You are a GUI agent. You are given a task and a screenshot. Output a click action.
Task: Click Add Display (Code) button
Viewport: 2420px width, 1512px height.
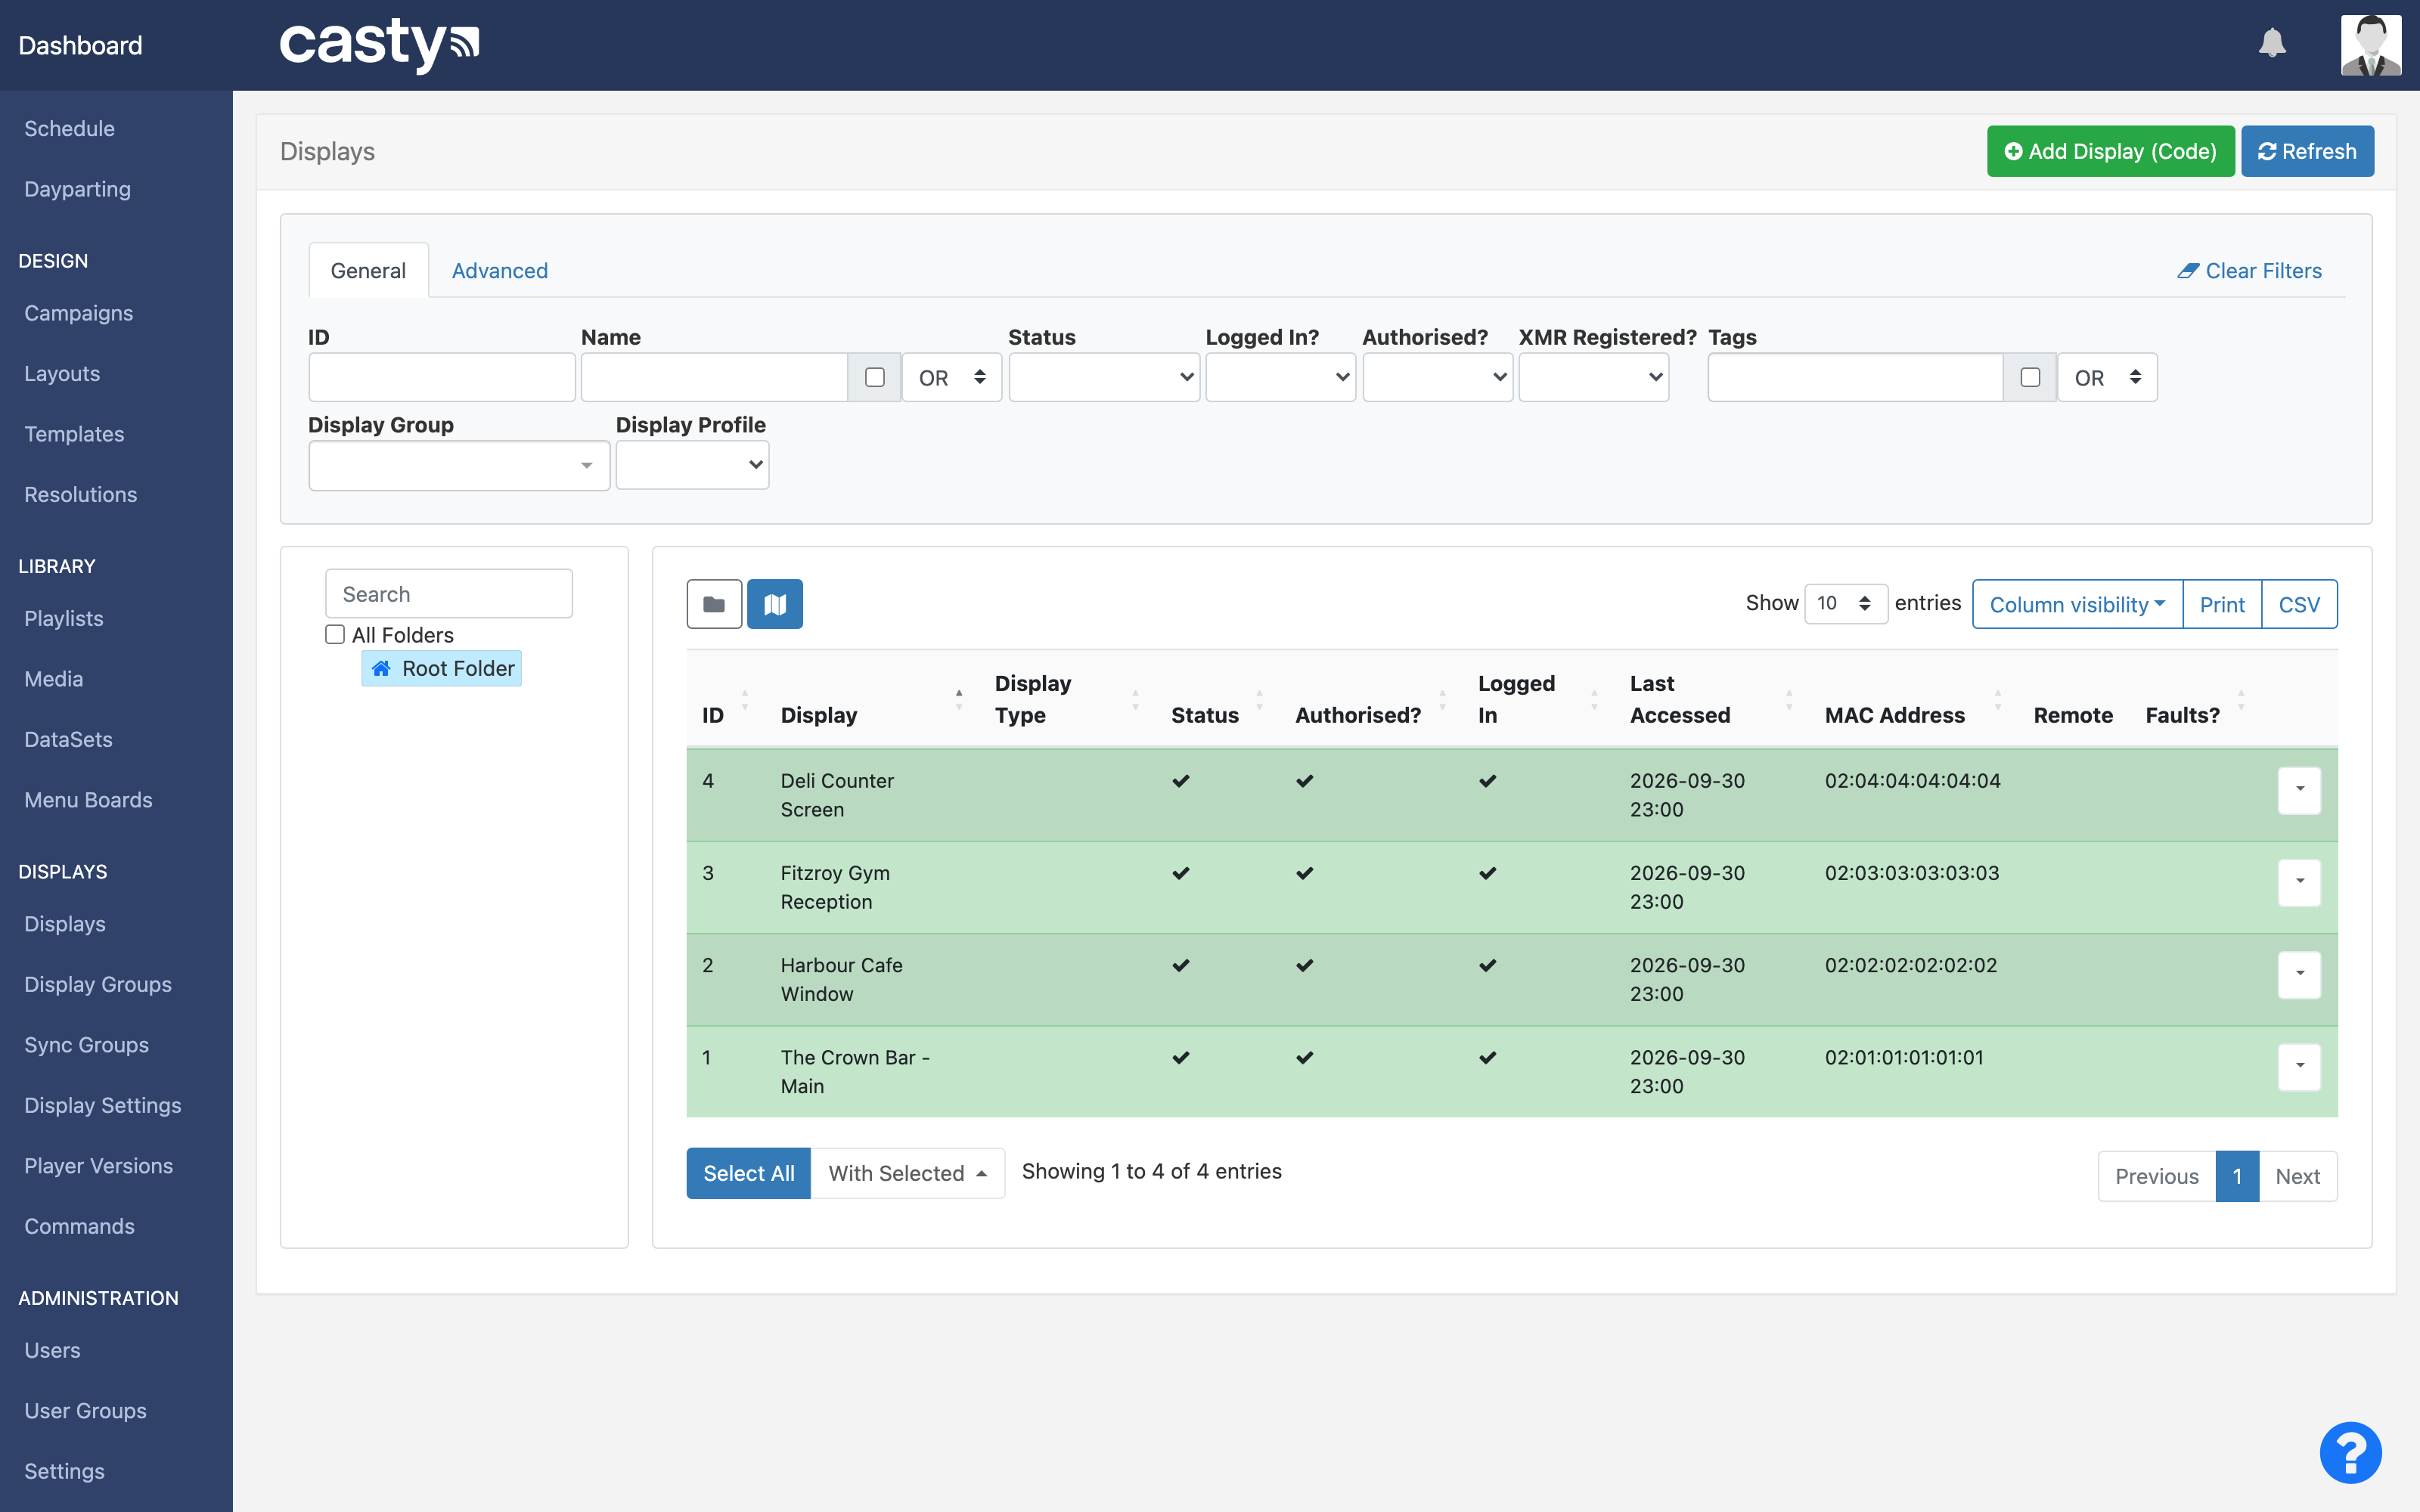pyautogui.click(x=2110, y=151)
